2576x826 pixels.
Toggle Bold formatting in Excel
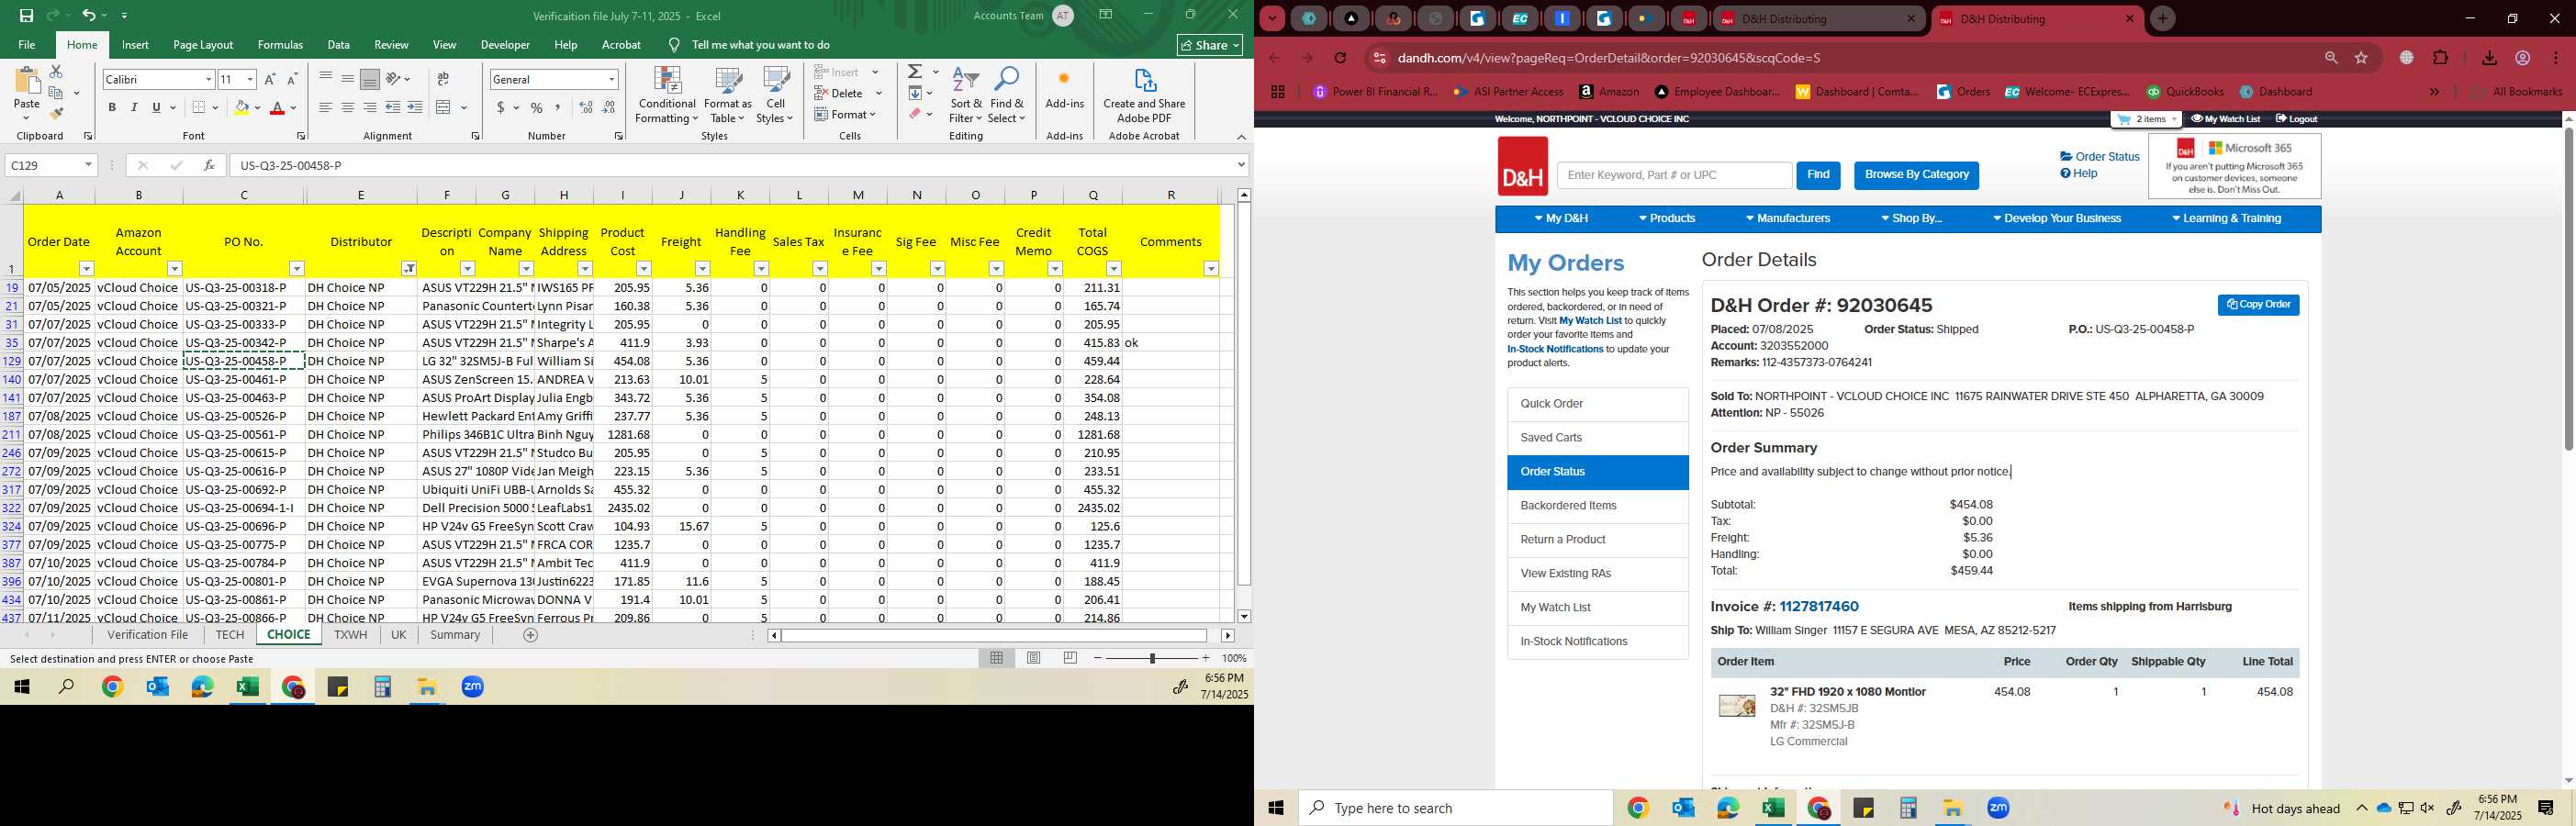pyautogui.click(x=112, y=108)
